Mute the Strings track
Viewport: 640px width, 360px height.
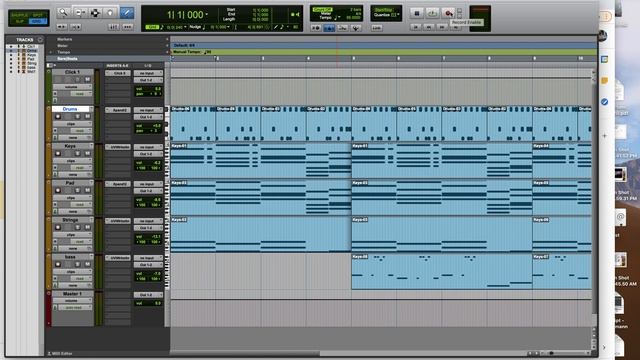tap(87, 227)
